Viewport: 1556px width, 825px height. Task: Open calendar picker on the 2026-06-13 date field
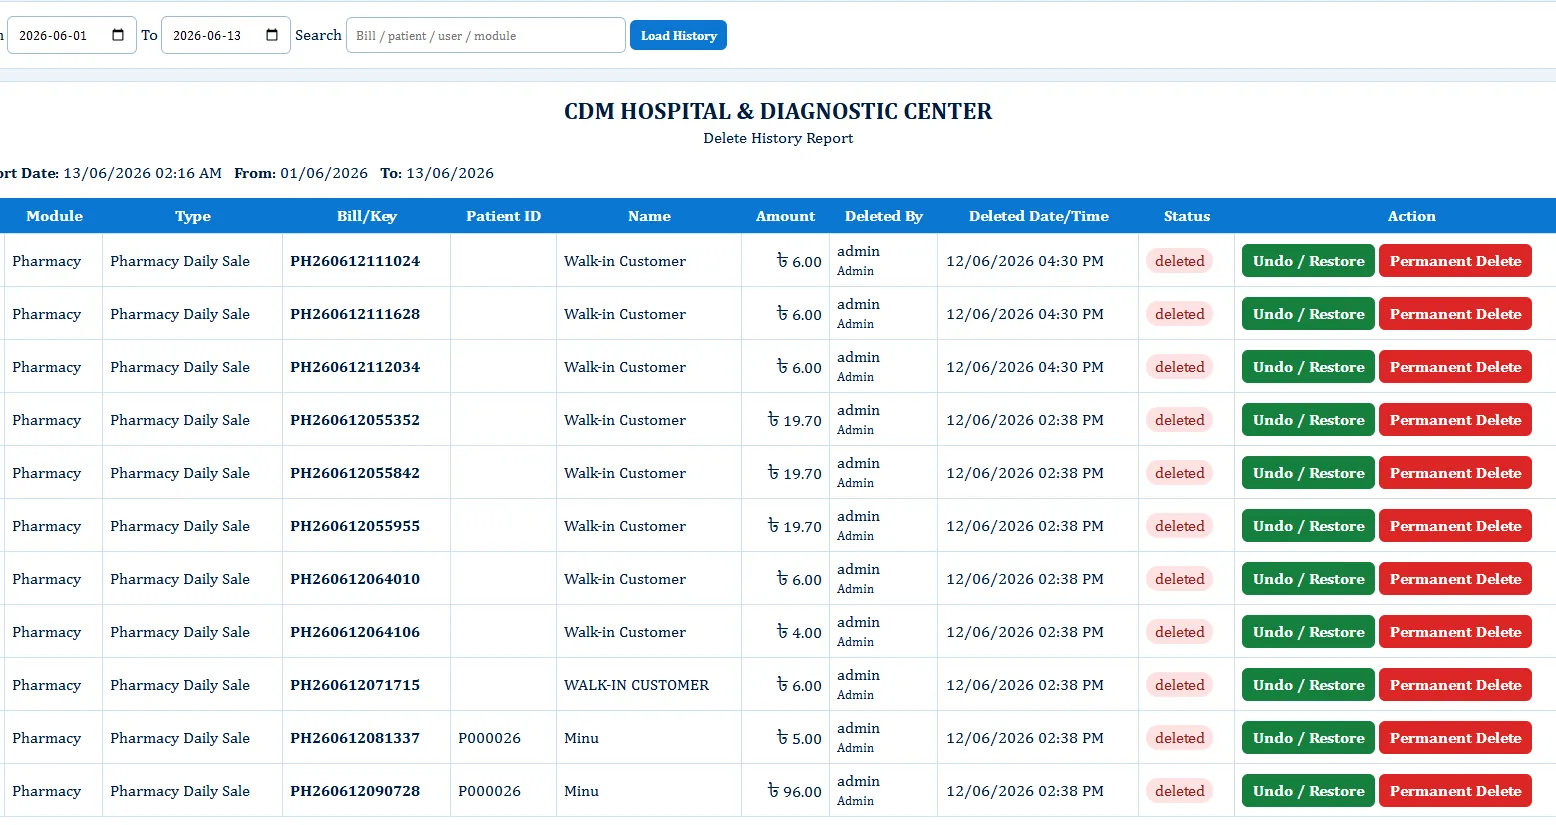272,35
